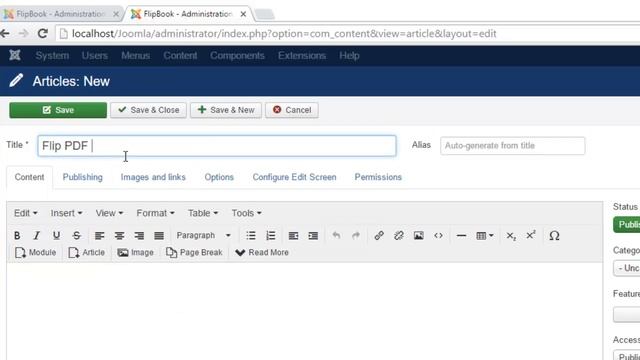This screenshot has width=640, height=360.
Task: Switch to Publishing tab
Action: (82, 177)
